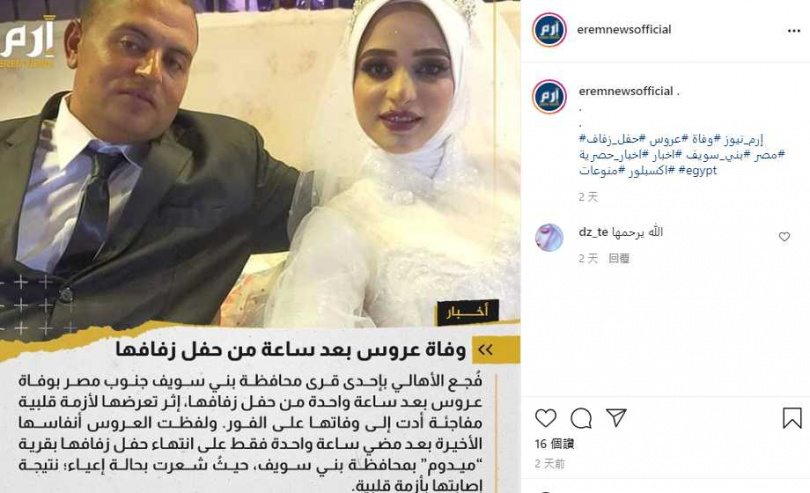This screenshot has height=493, width=810.
Task: Open eremnewsofficial profile avatar in header
Action: [x=549, y=30]
